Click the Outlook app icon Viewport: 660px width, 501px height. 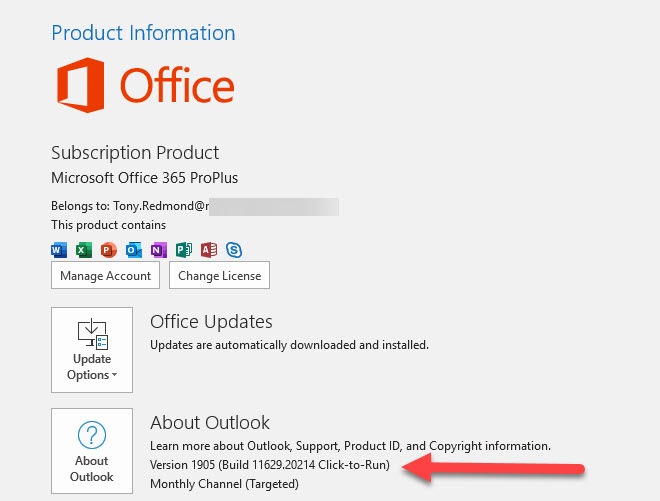click(134, 250)
